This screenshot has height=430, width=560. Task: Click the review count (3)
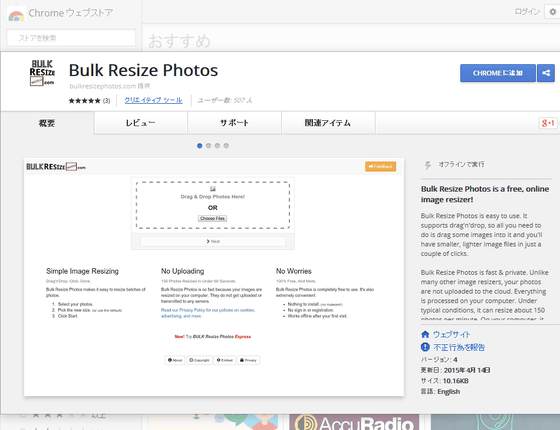click(x=106, y=101)
